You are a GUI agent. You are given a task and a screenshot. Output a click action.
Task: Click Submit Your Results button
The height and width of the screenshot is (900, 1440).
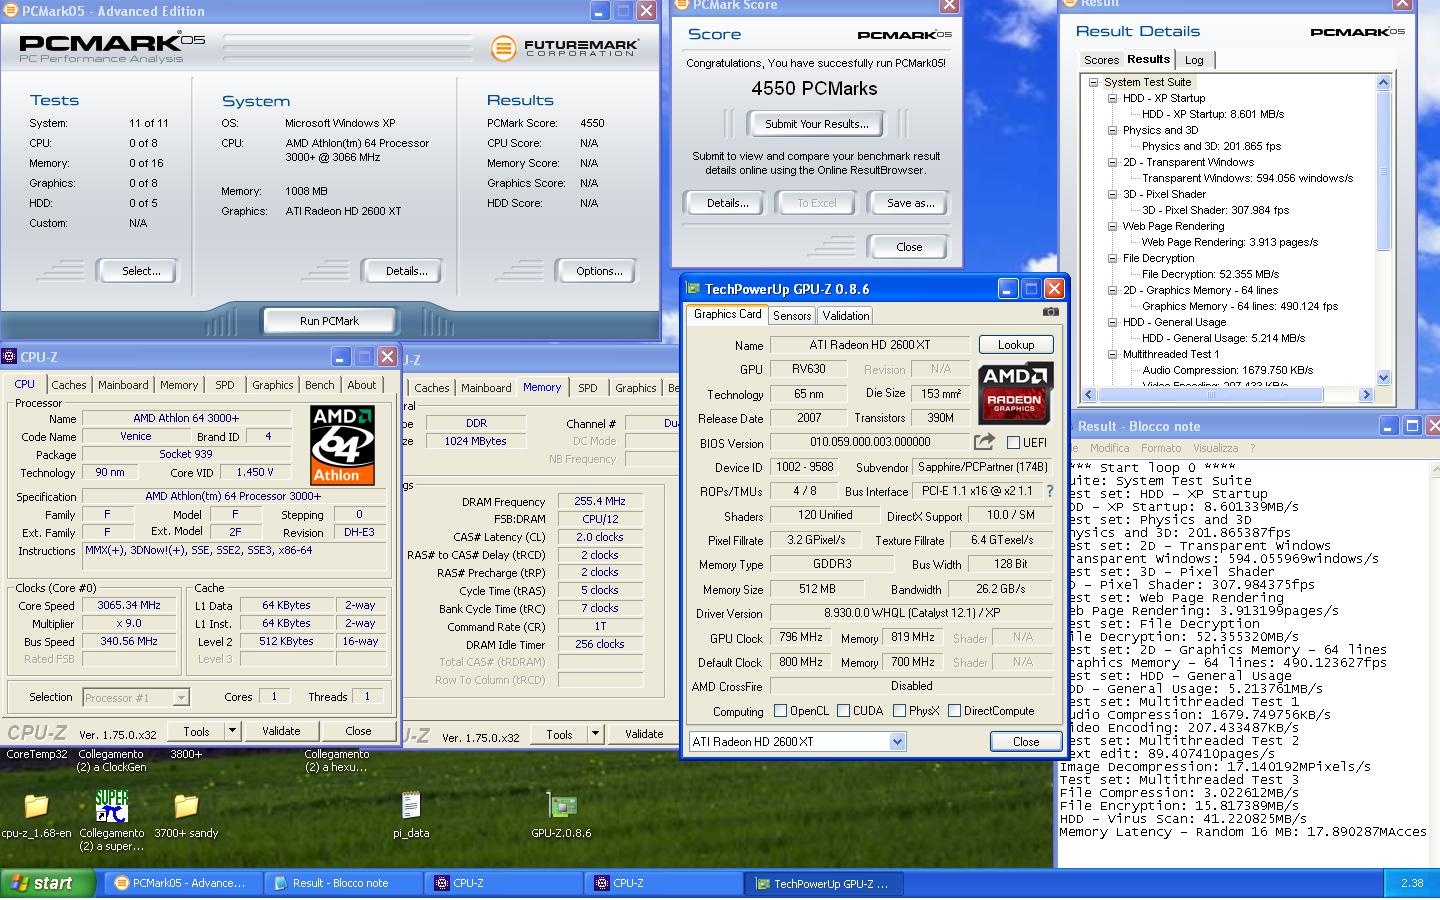pyautogui.click(x=816, y=124)
